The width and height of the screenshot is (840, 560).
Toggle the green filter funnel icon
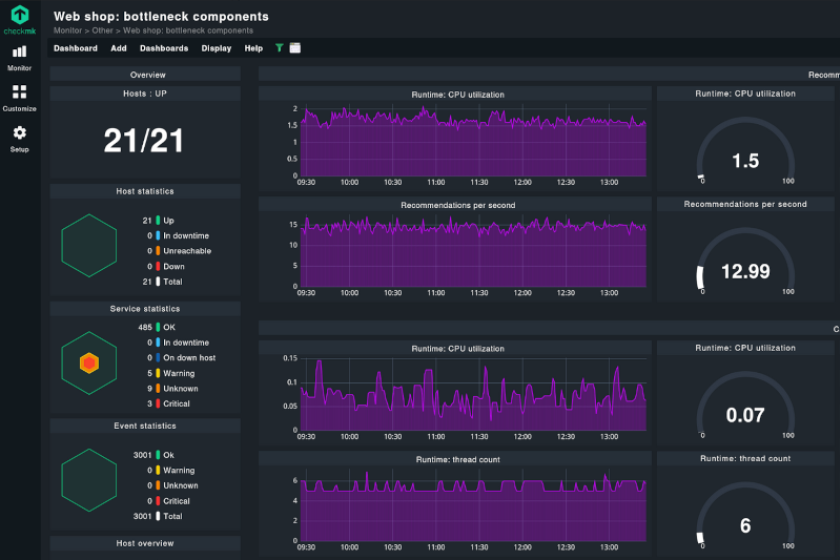point(279,48)
